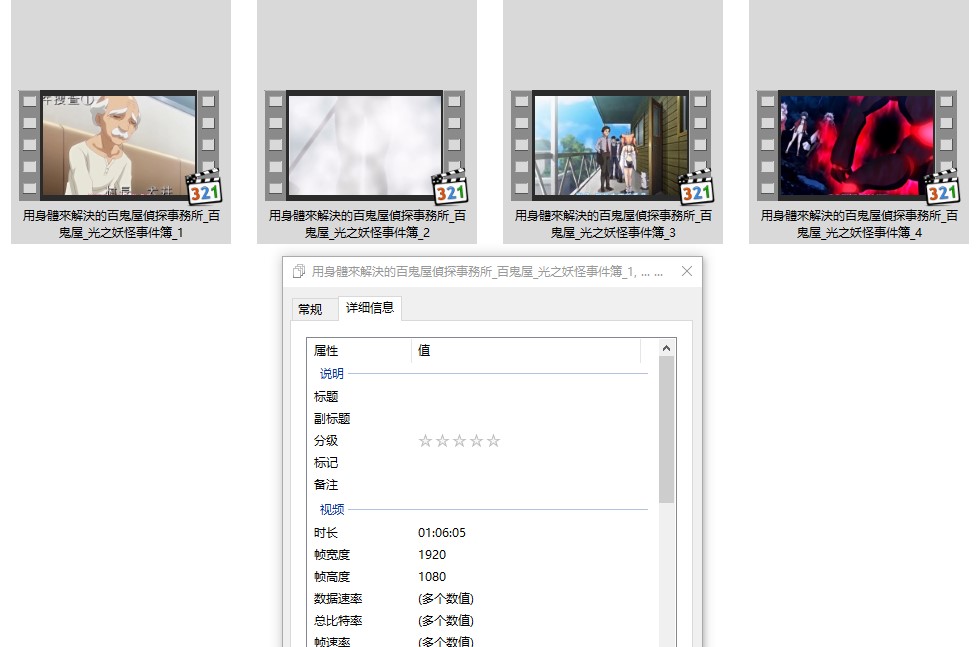The image size is (976, 647).
Task: Select the first video thumbnail with the old man
Action: click(119, 145)
